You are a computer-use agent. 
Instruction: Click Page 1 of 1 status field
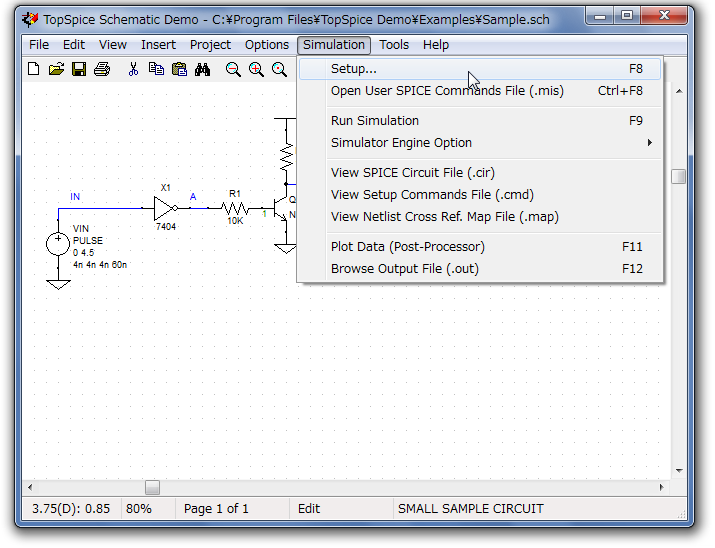[233, 508]
